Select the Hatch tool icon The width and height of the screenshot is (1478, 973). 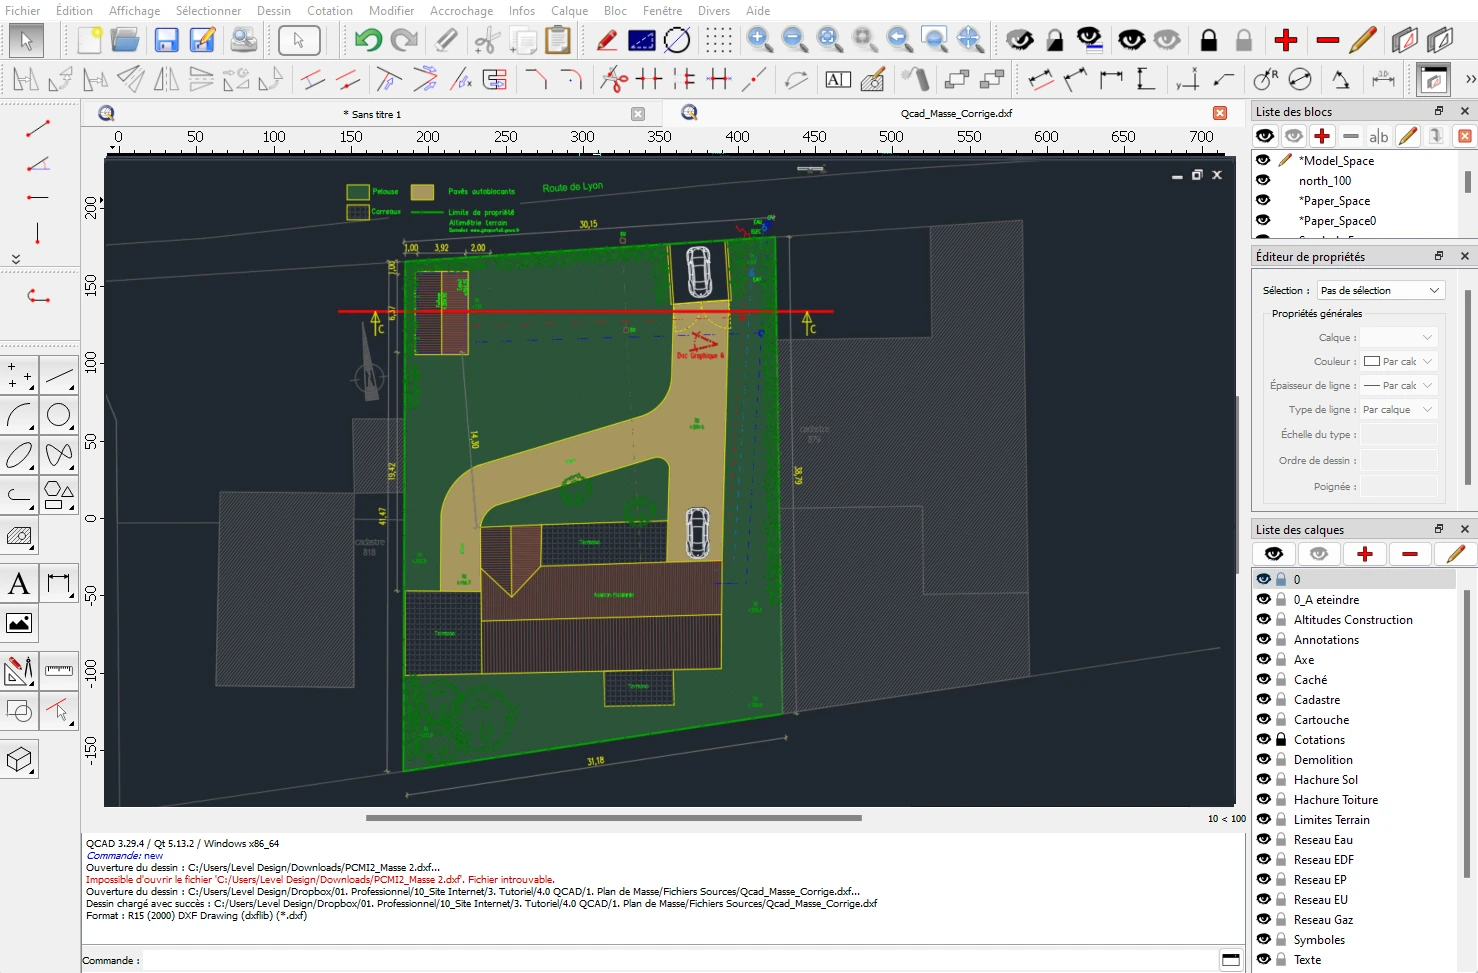coord(19,536)
